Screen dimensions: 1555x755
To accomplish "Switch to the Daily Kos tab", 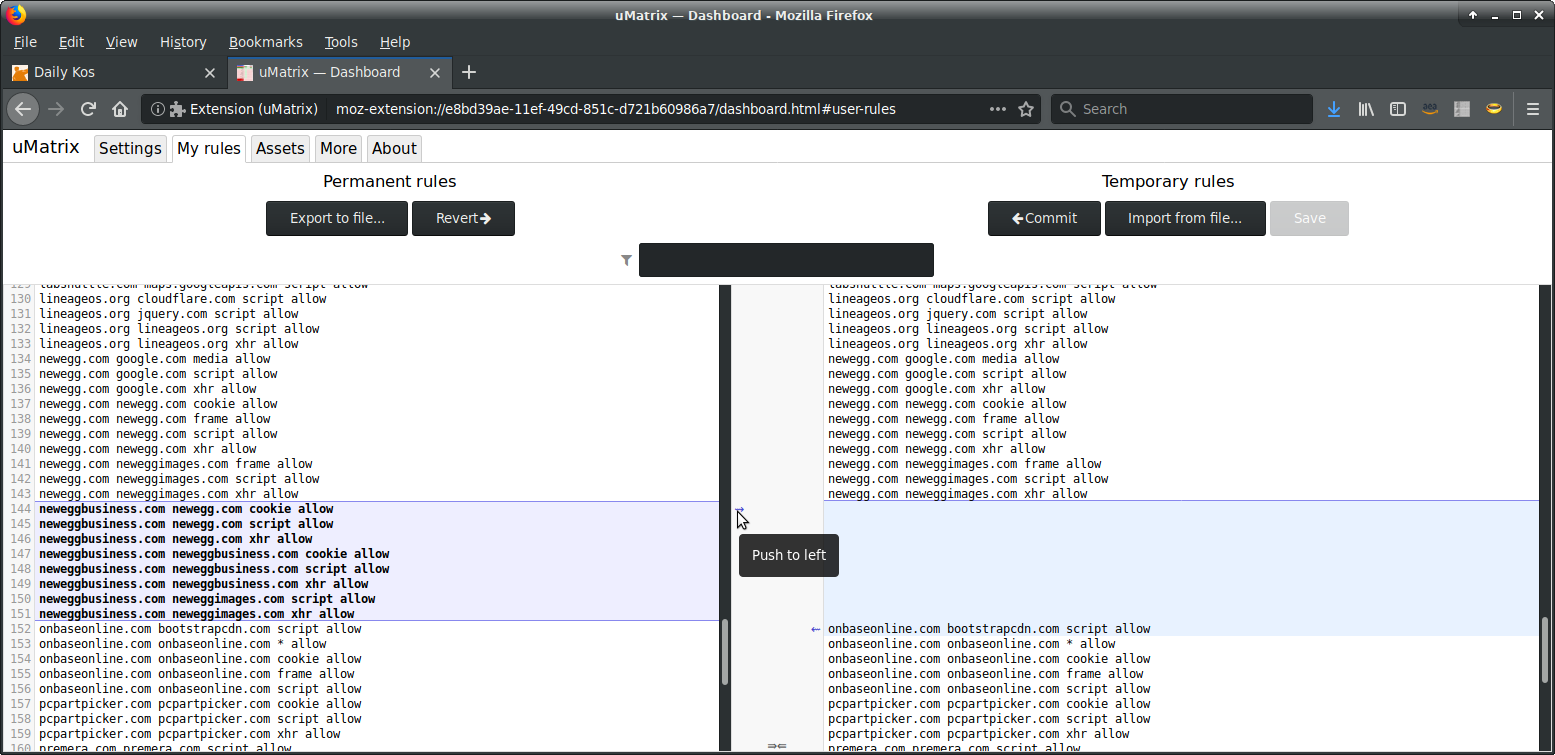I will click(x=110, y=72).
